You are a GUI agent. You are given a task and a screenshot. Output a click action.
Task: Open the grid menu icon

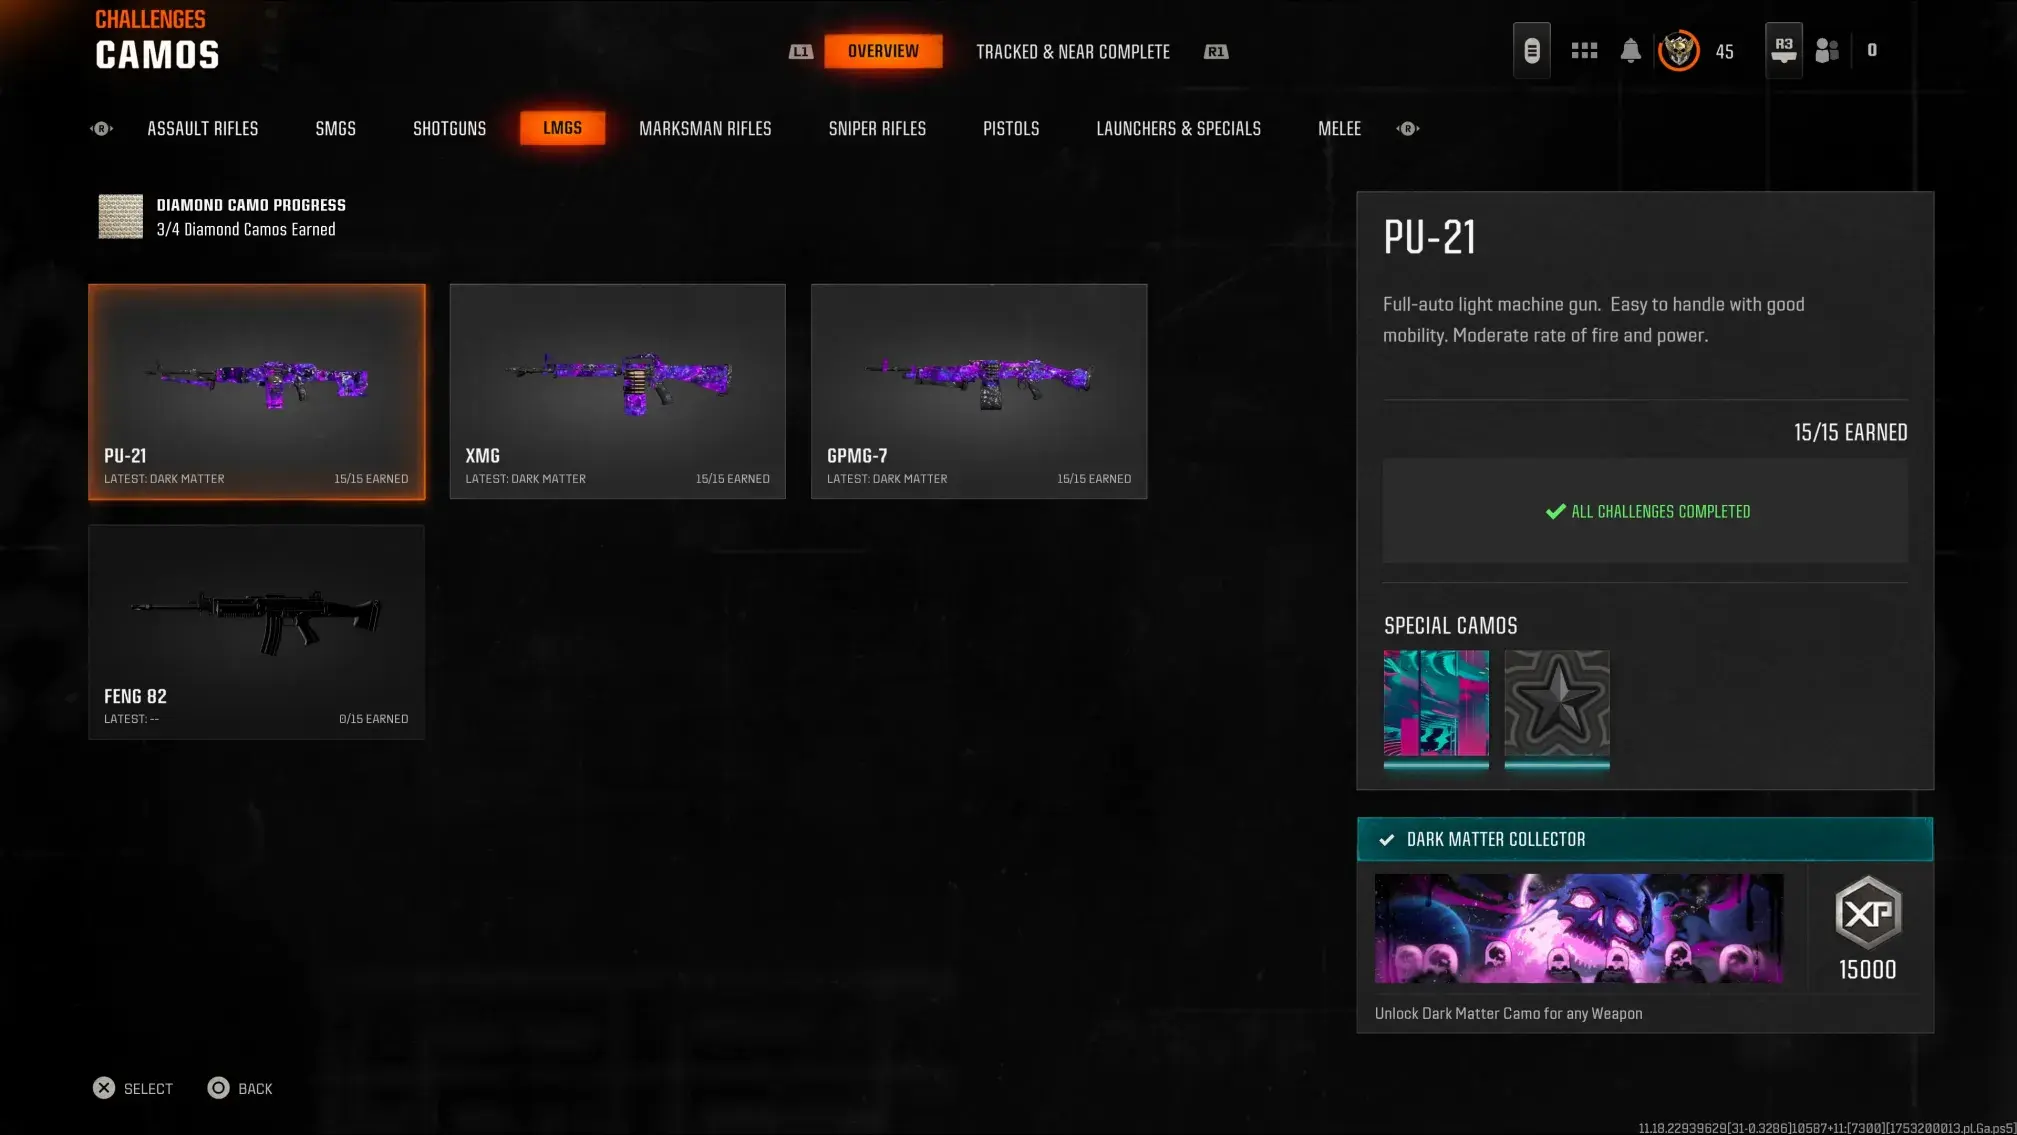(1584, 50)
